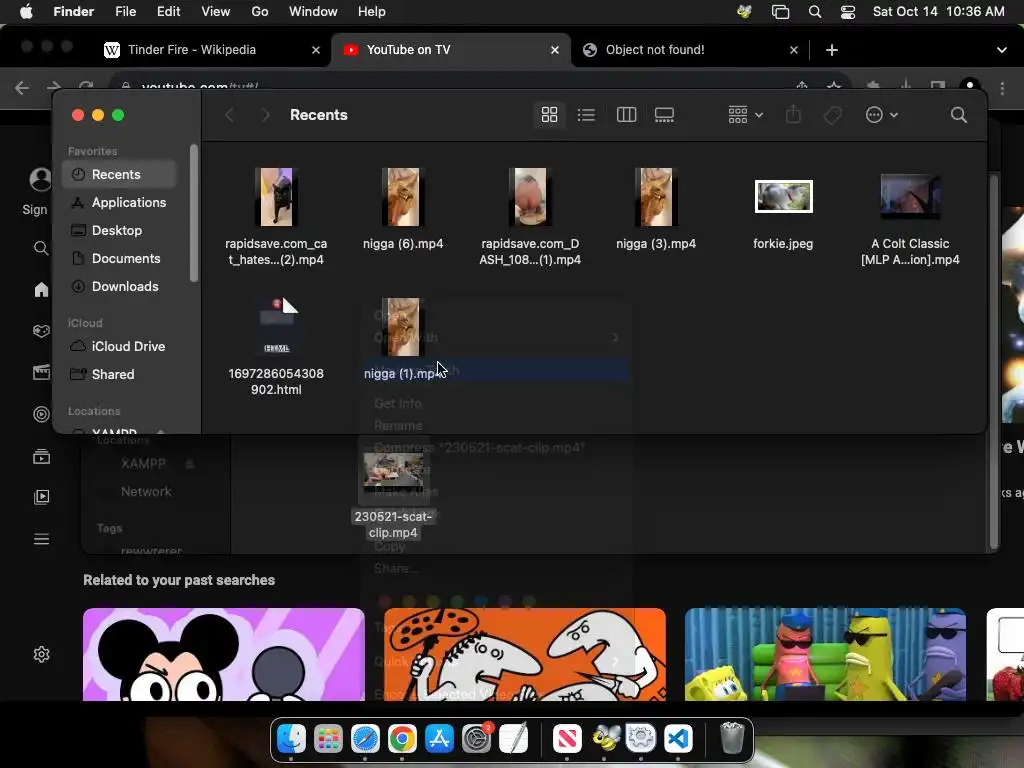This screenshot has width=1024, height=768.
Task: Open Shared in Finder sidebar
Action: pyautogui.click(x=120, y=374)
